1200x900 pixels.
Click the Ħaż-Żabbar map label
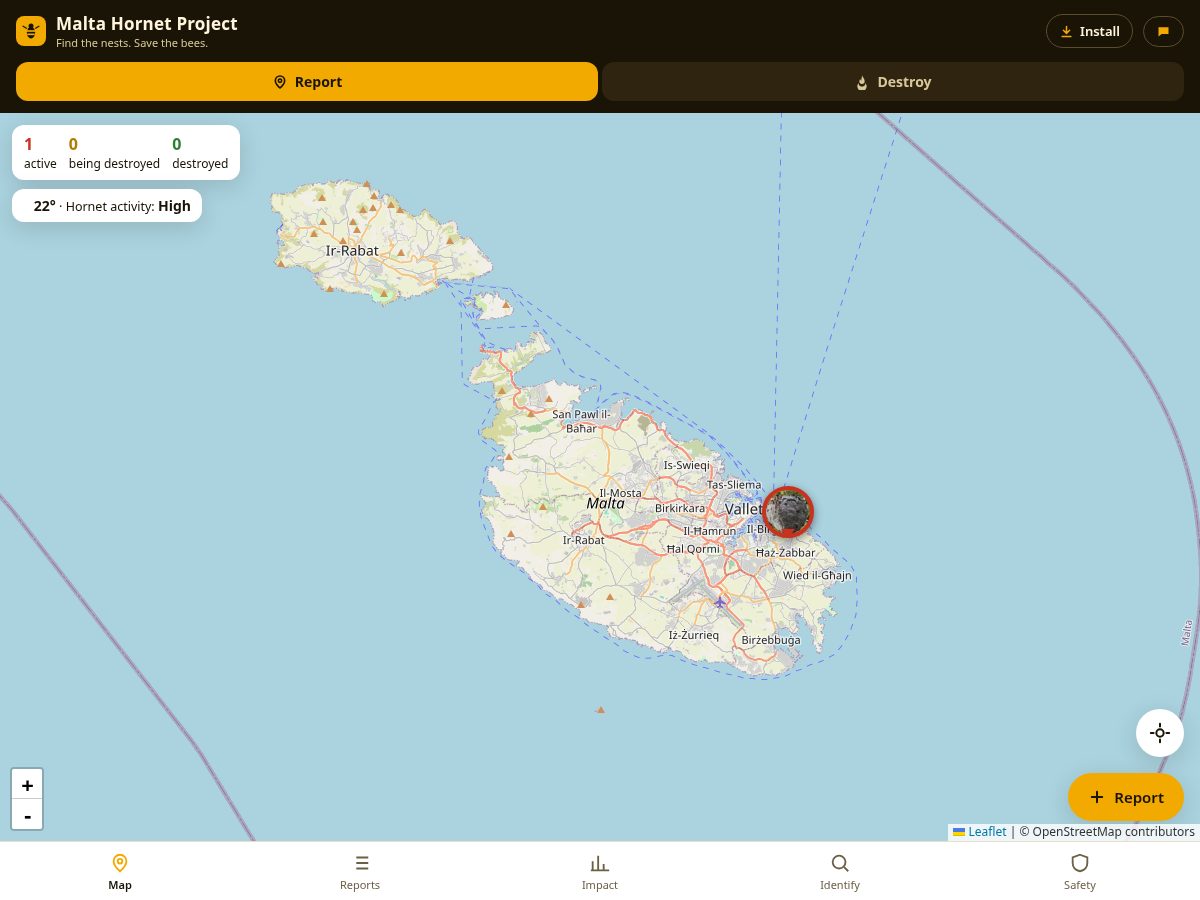785,552
